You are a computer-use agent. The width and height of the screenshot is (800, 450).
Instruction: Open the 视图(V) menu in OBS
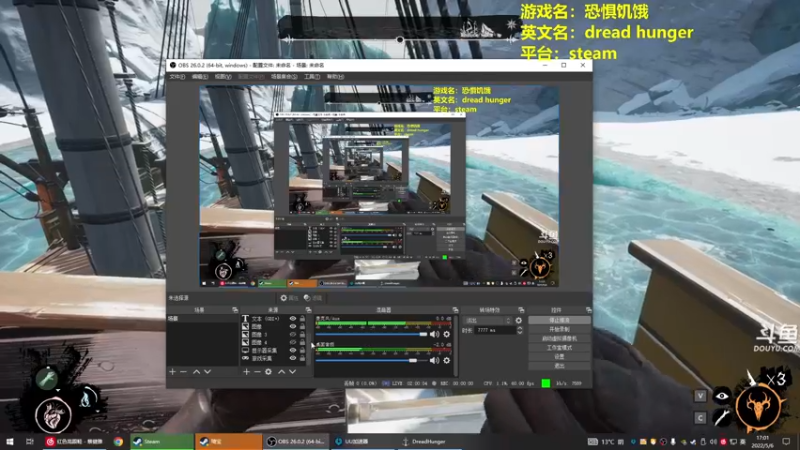(223, 77)
